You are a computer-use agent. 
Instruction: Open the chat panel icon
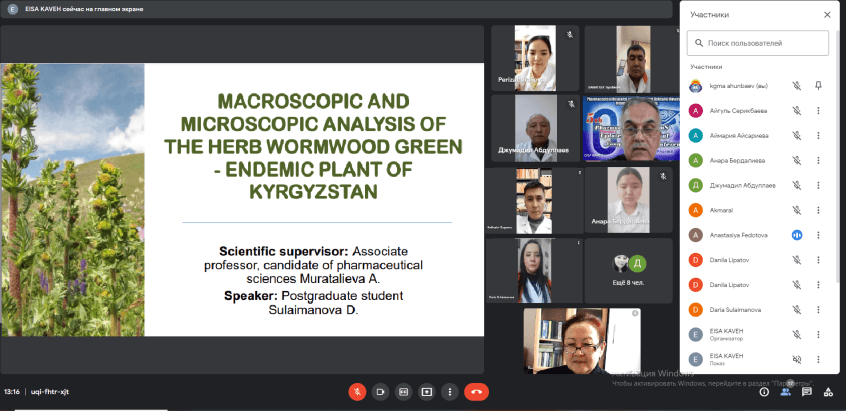(x=806, y=392)
